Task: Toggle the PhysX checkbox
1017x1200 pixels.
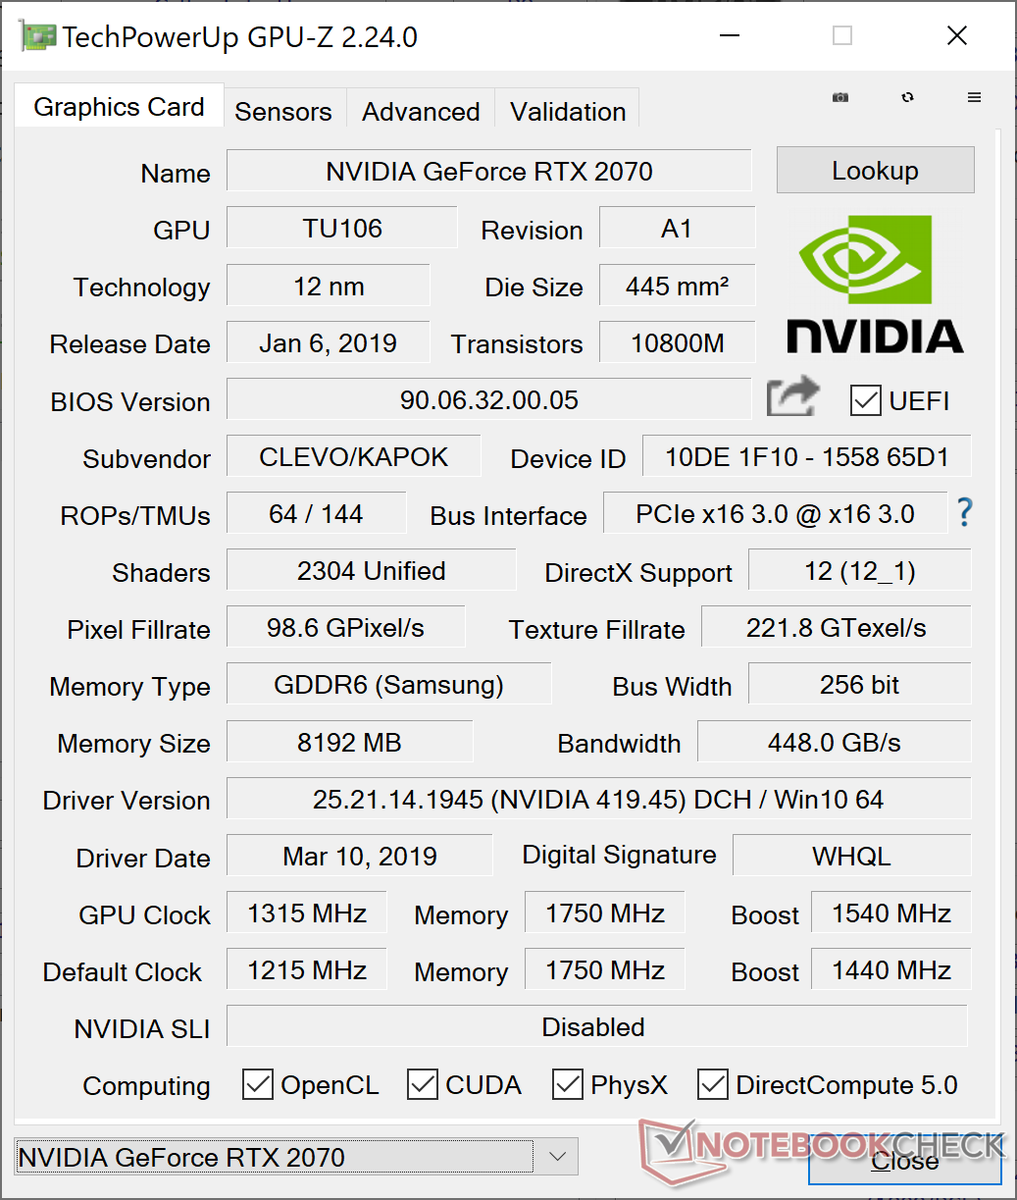Action: [x=568, y=1085]
